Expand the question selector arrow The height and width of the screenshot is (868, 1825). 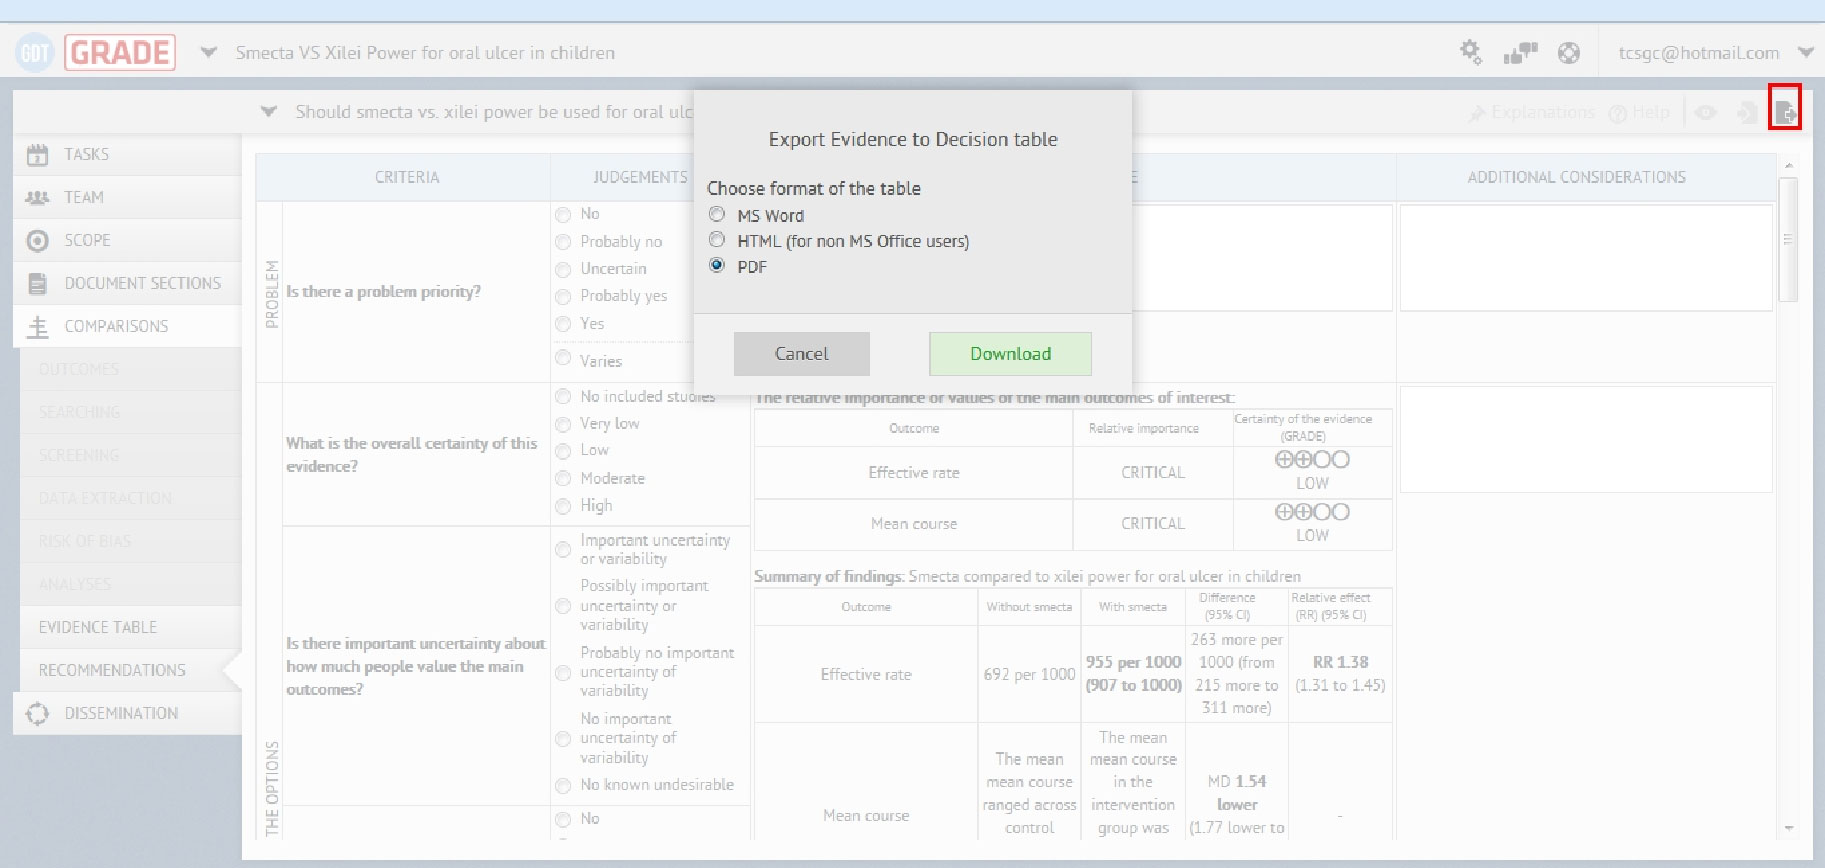(268, 111)
